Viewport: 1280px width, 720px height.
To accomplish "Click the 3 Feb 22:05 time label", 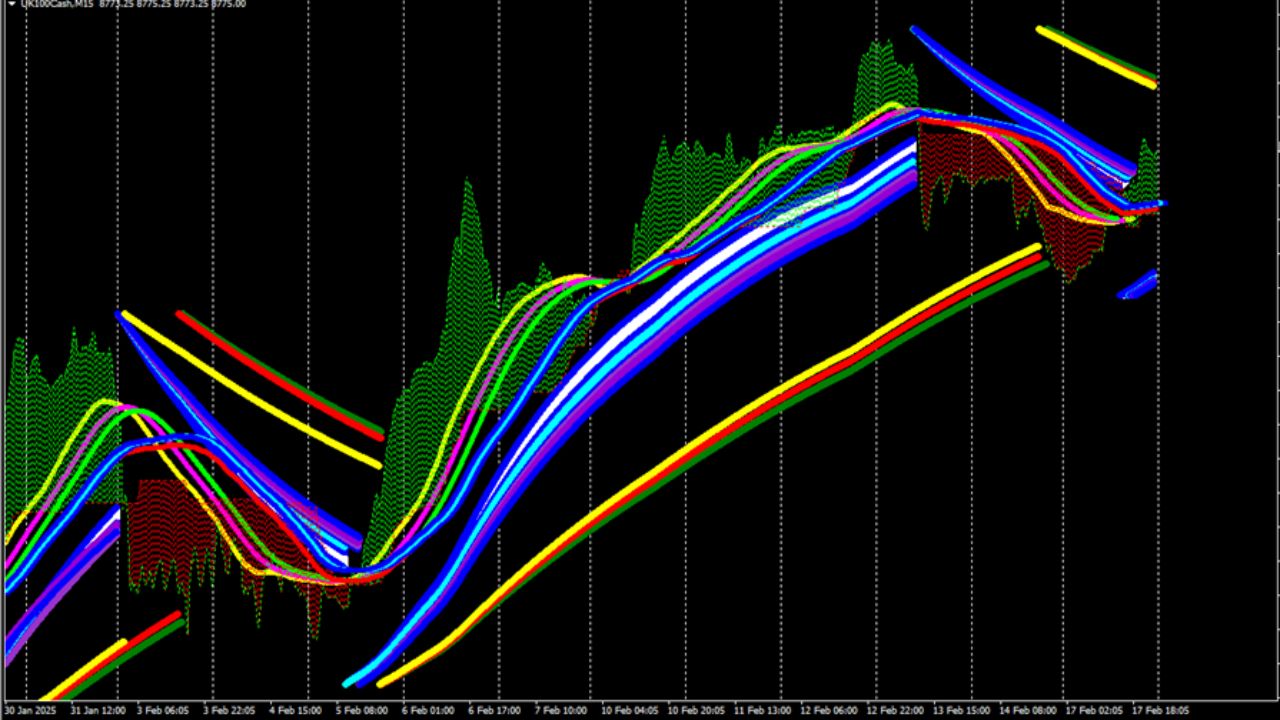I will pyautogui.click(x=231, y=711).
